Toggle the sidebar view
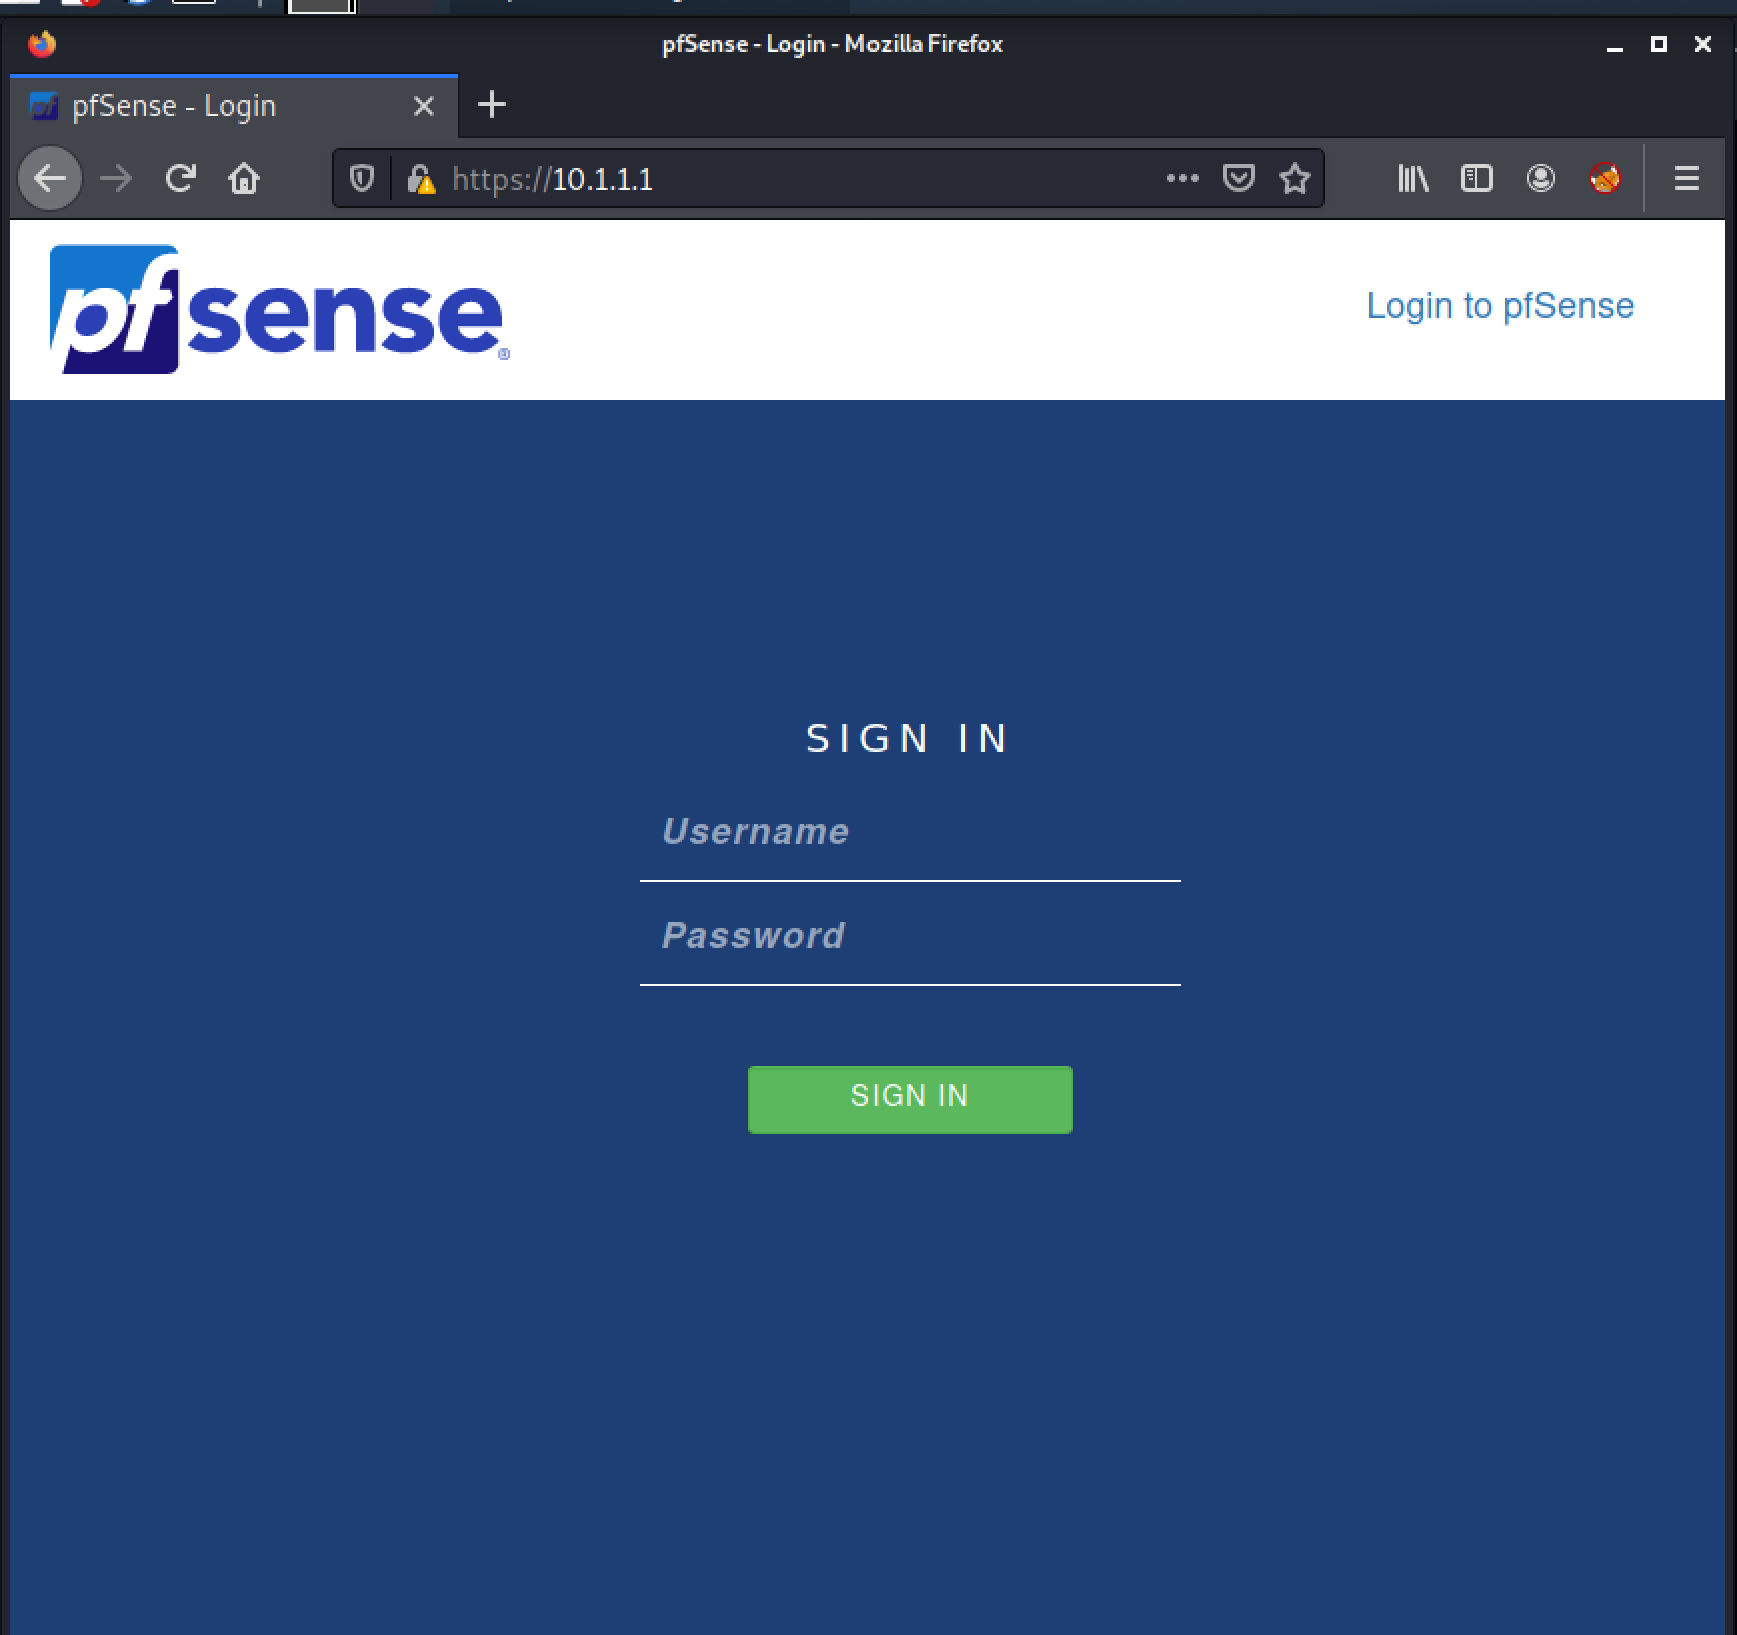Screen dimensions: 1737x1635 pyautogui.click(x=1476, y=179)
